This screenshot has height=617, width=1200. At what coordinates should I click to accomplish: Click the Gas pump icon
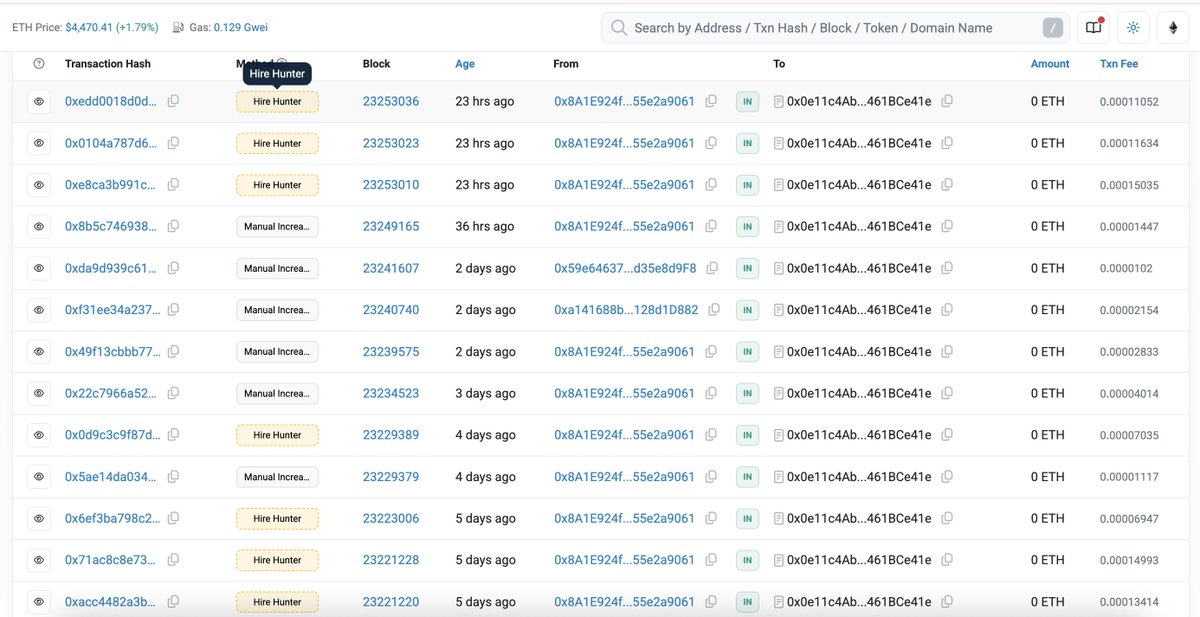pos(178,28)
